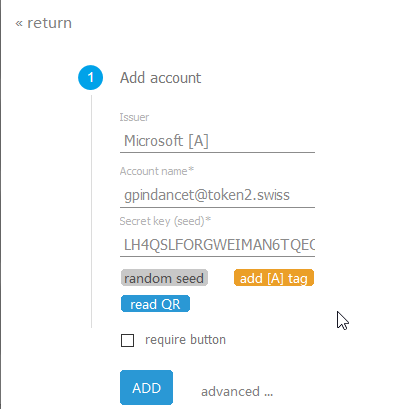Screen dimensions: 419x409
Task: Click the orange add [A] tag button
Action: (x=274, y=278)
